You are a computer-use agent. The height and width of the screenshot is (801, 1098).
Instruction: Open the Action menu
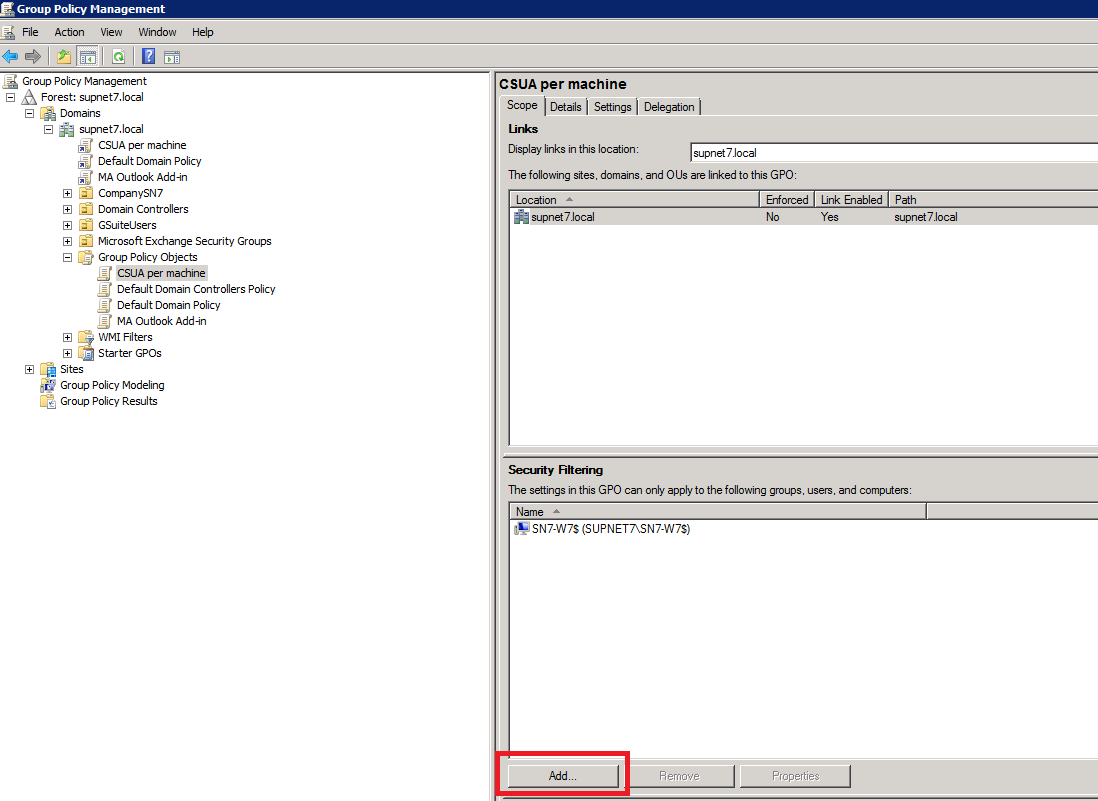(x=69, y=32)
